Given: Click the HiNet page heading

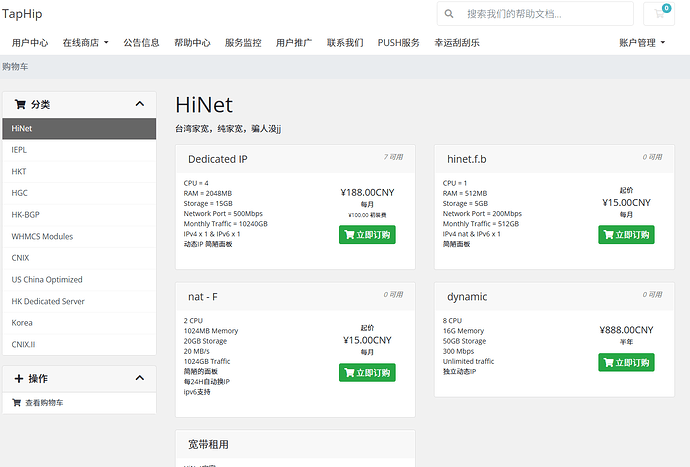Looking at the screenshot, I should [204, 105].
